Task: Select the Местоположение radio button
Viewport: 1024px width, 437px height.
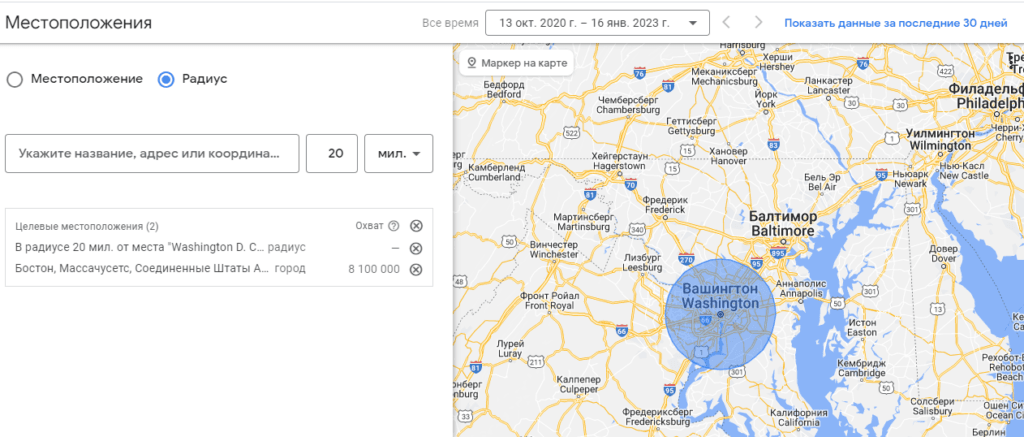Action: pyautogui.click(x=14, y=80)
